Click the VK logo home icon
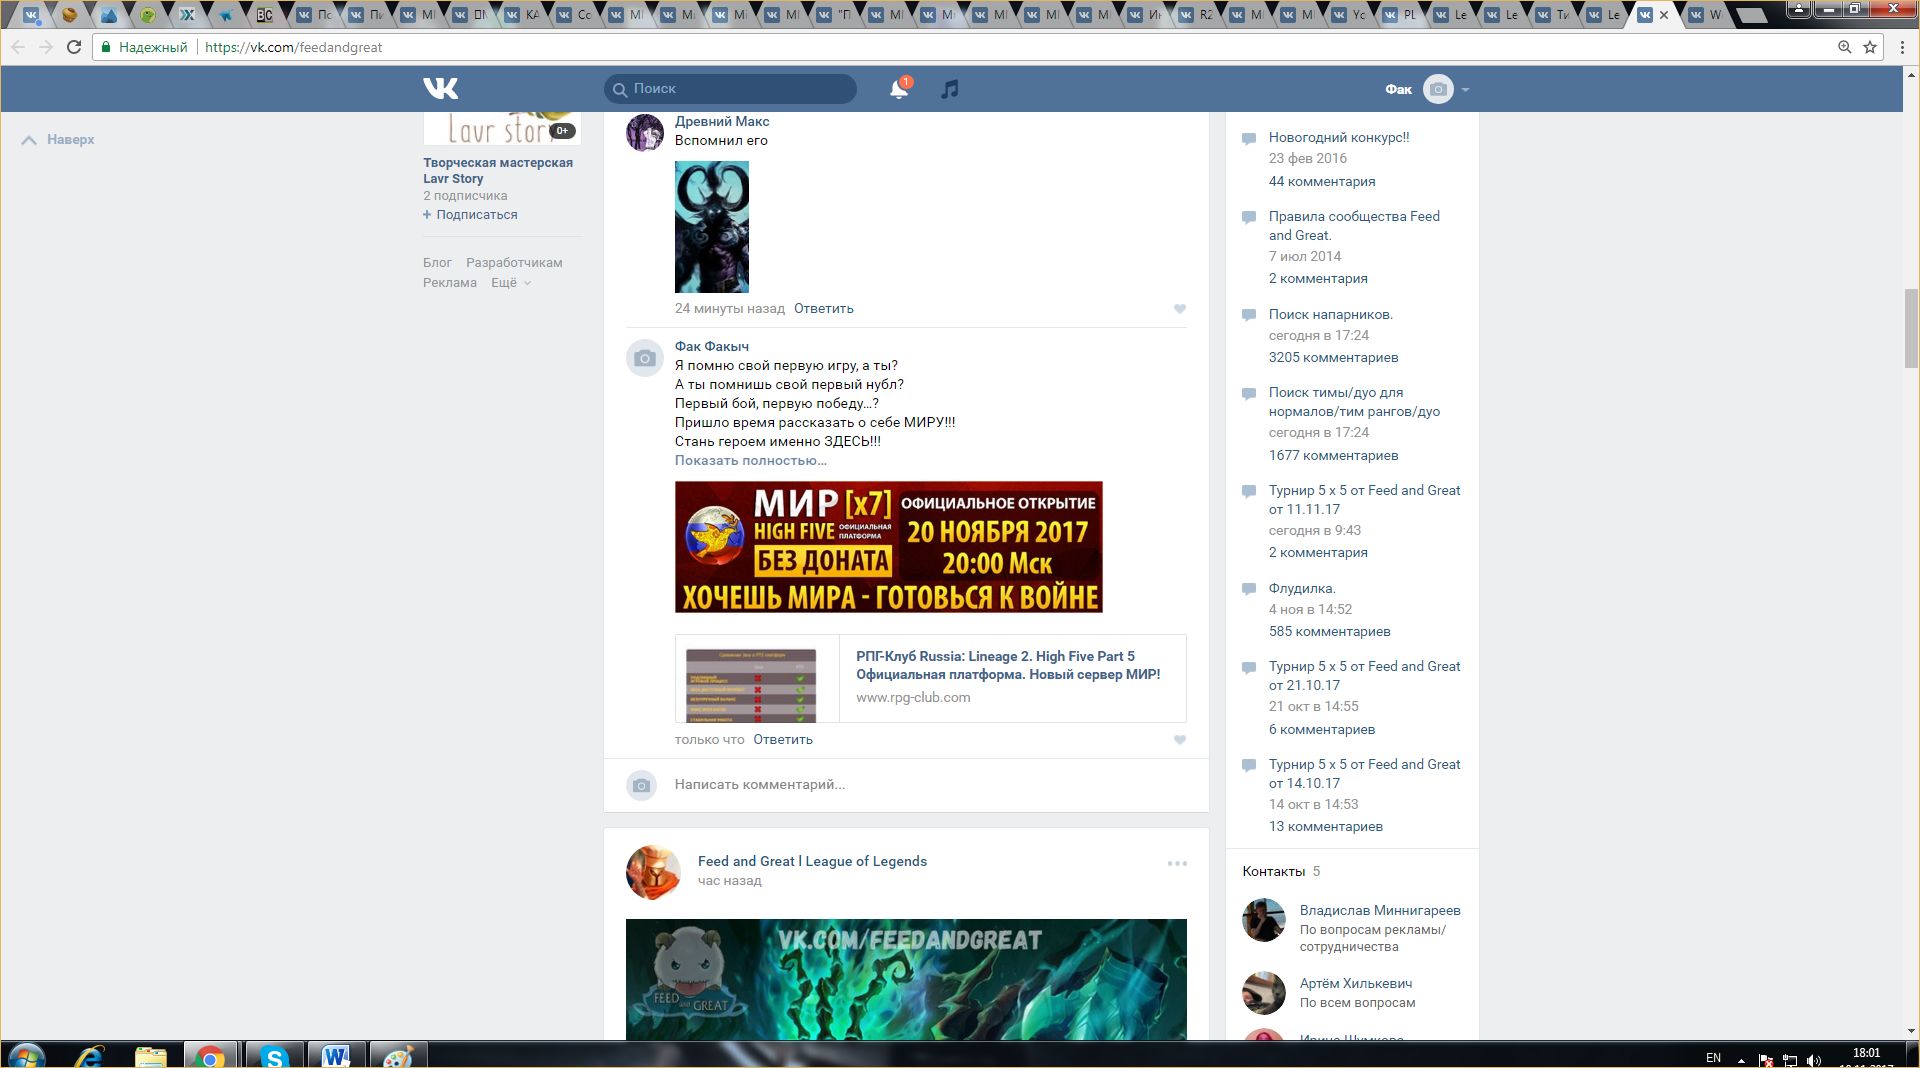This screenshot has height=1068, width=1920. tap(440, 89)
